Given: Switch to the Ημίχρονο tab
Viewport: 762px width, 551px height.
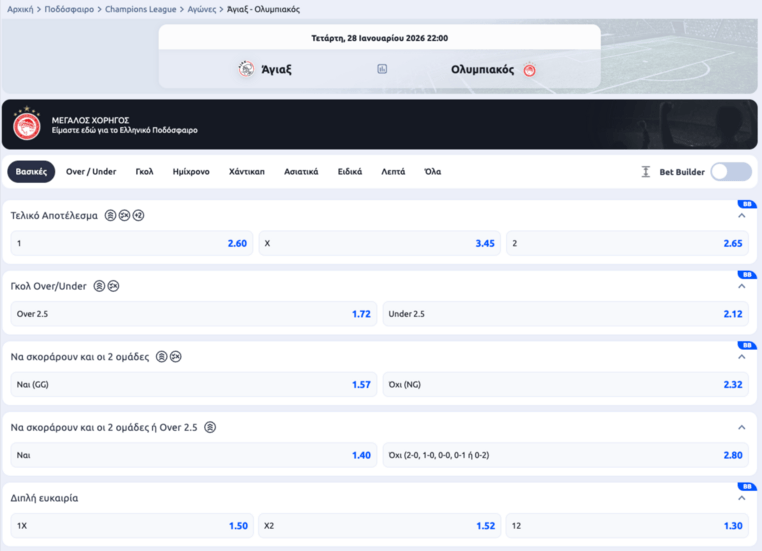Looking at the screenshot, I should coord(191,172).
